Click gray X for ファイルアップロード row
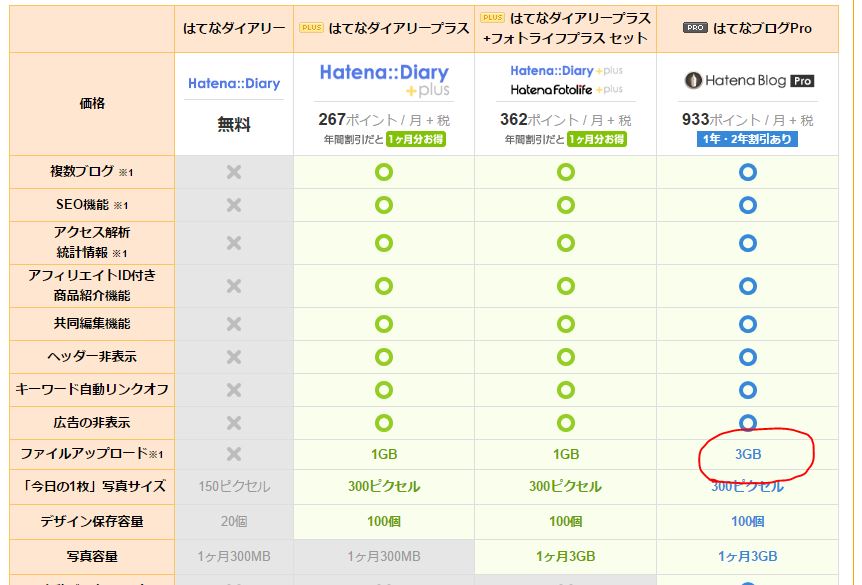862x585 pixels. click(x=234, y=454)
